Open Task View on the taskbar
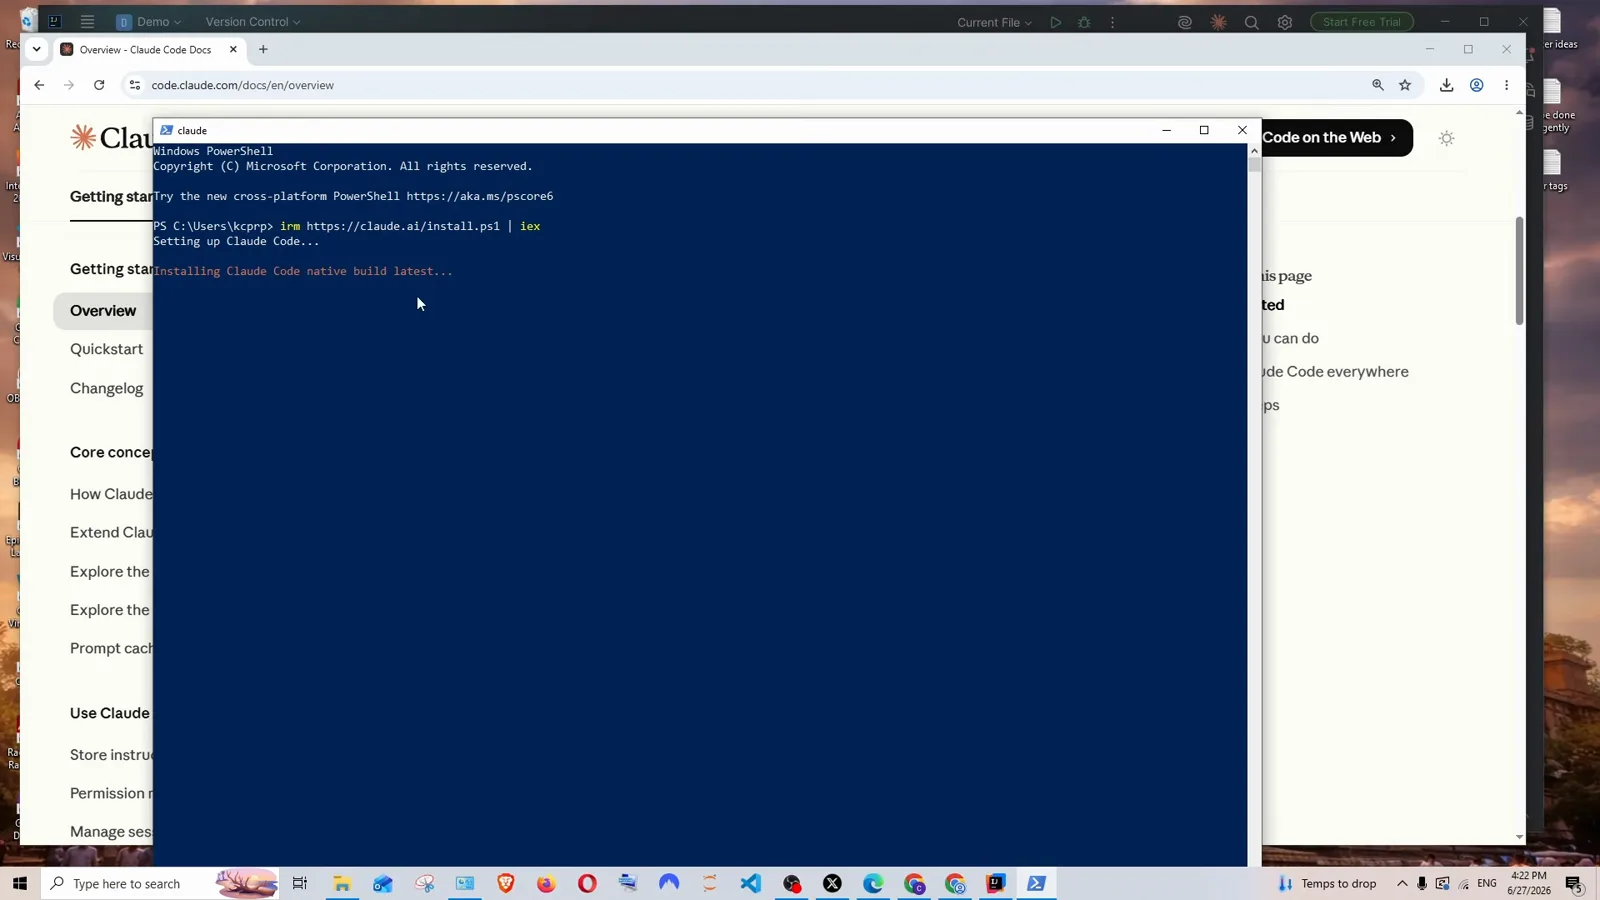The width and height of the screenshot is (1600, 900). coord(299,884)
